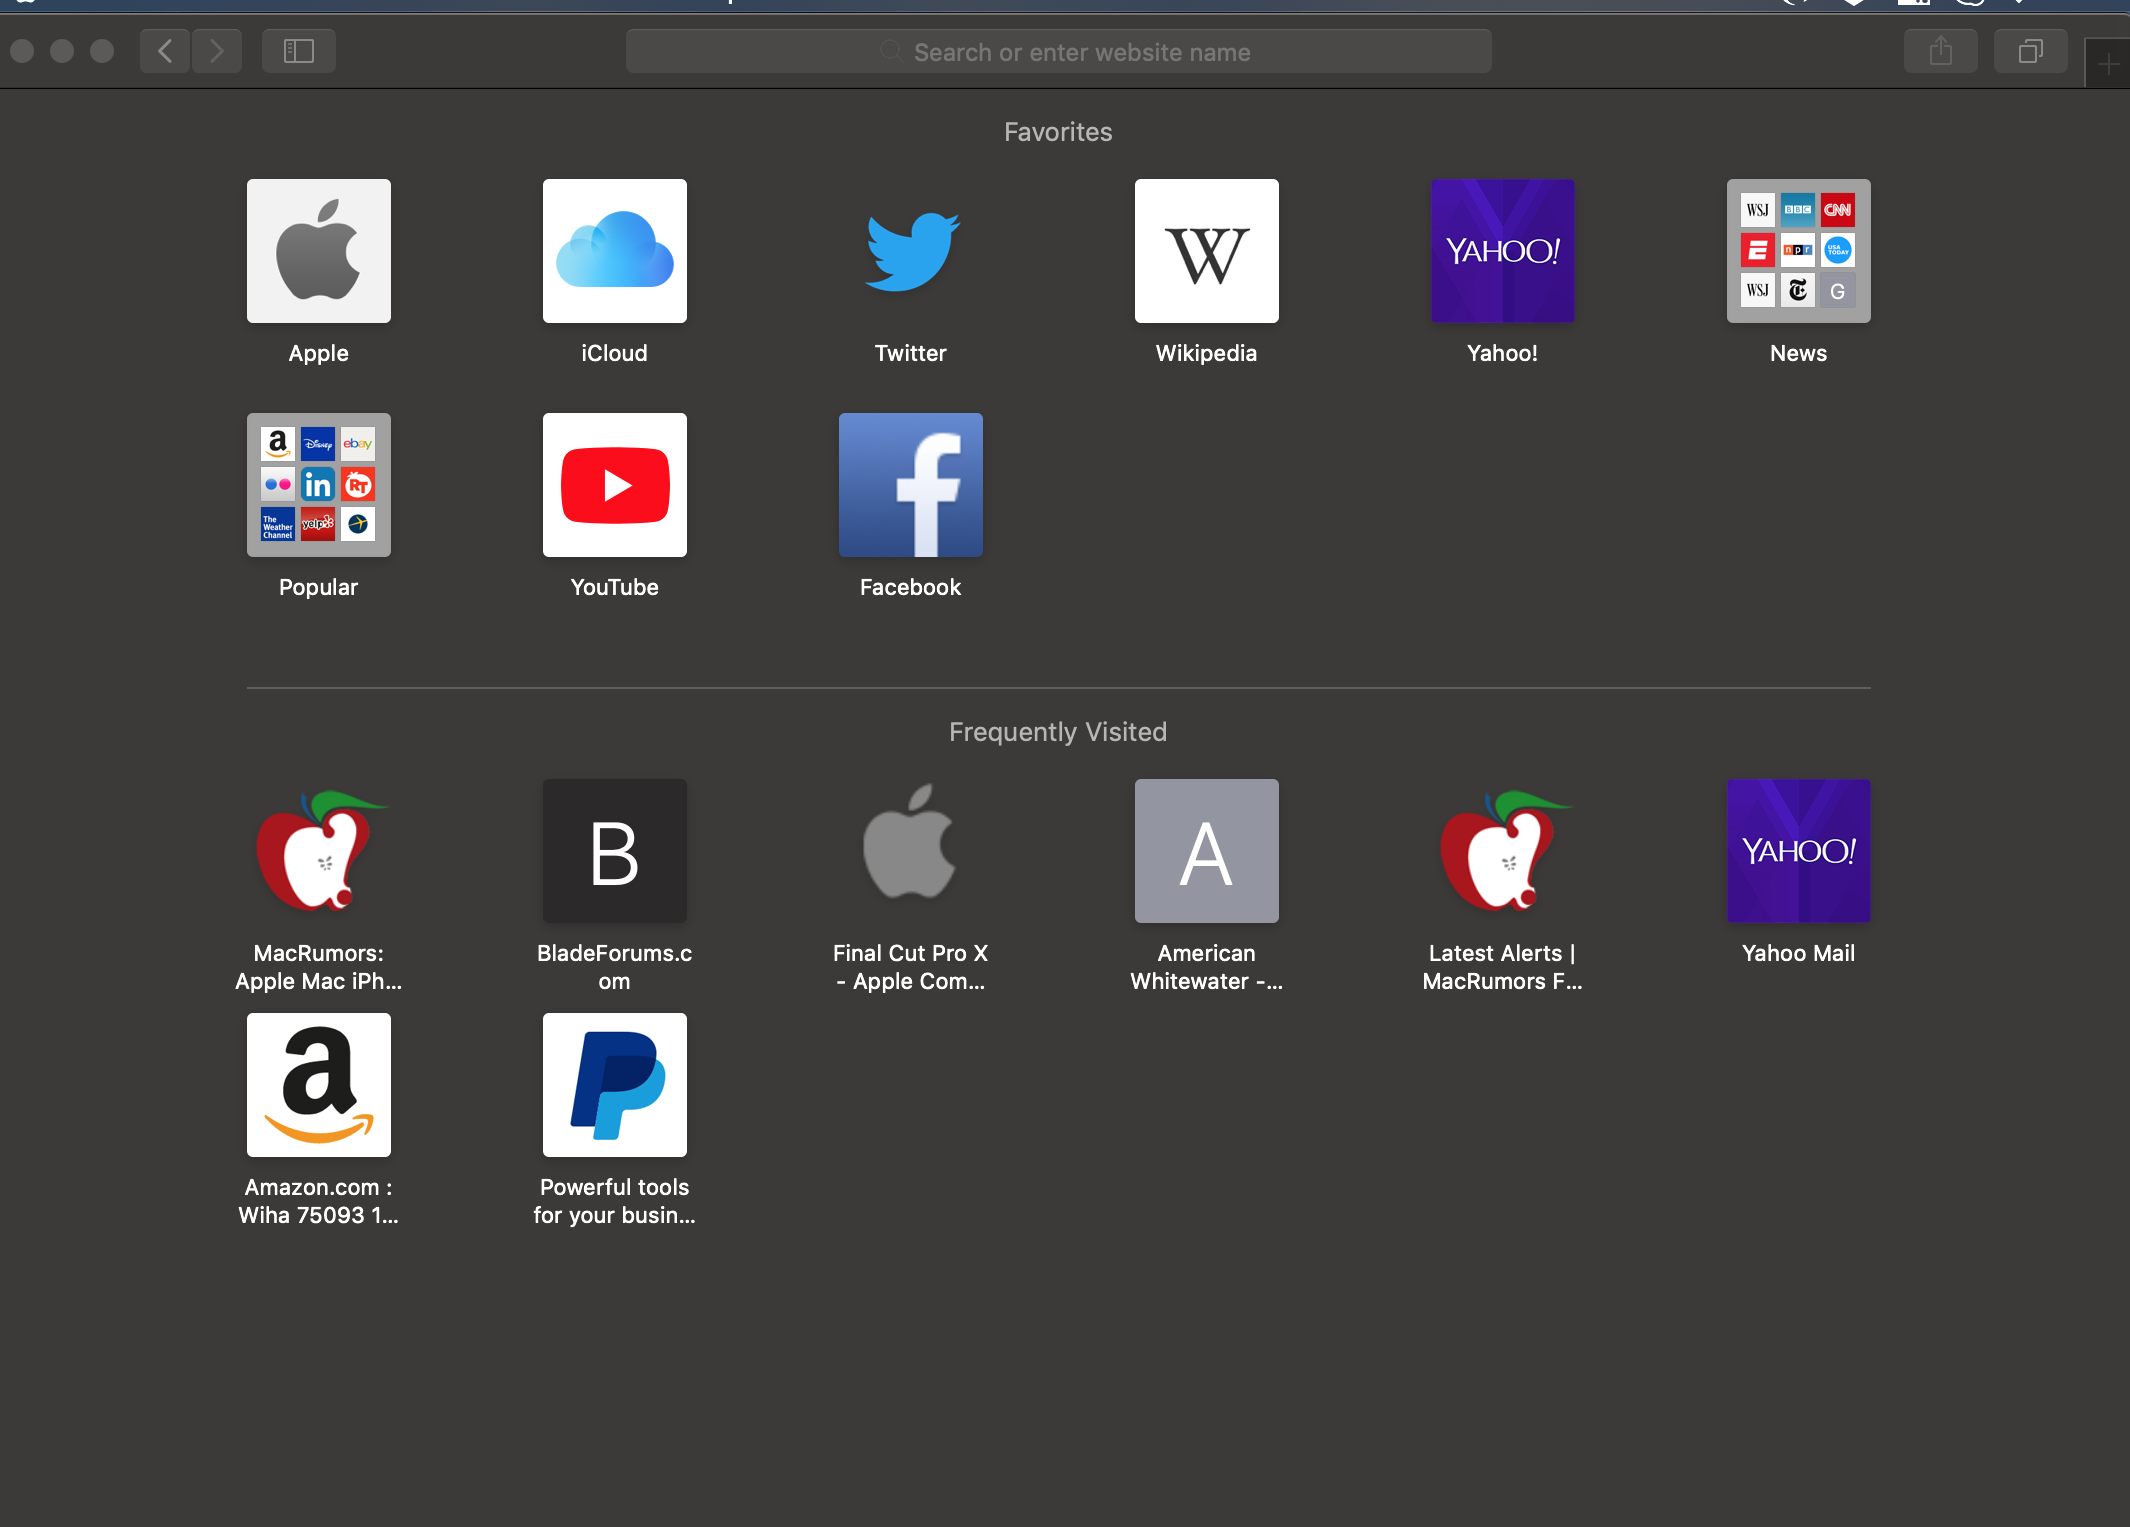This screenshot has width=2130, height=1527.
Task: Click the News label text
Action: (1798, 353)
